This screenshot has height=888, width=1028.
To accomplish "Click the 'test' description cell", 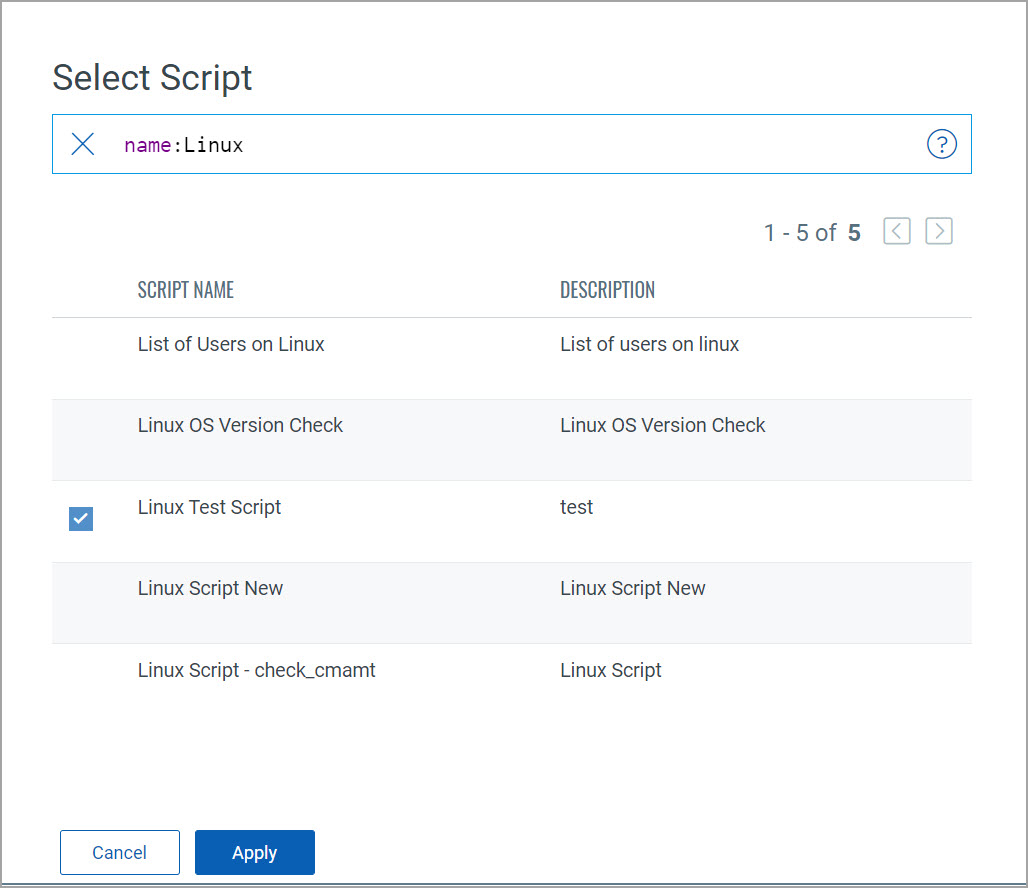I will tap(576, 508).
